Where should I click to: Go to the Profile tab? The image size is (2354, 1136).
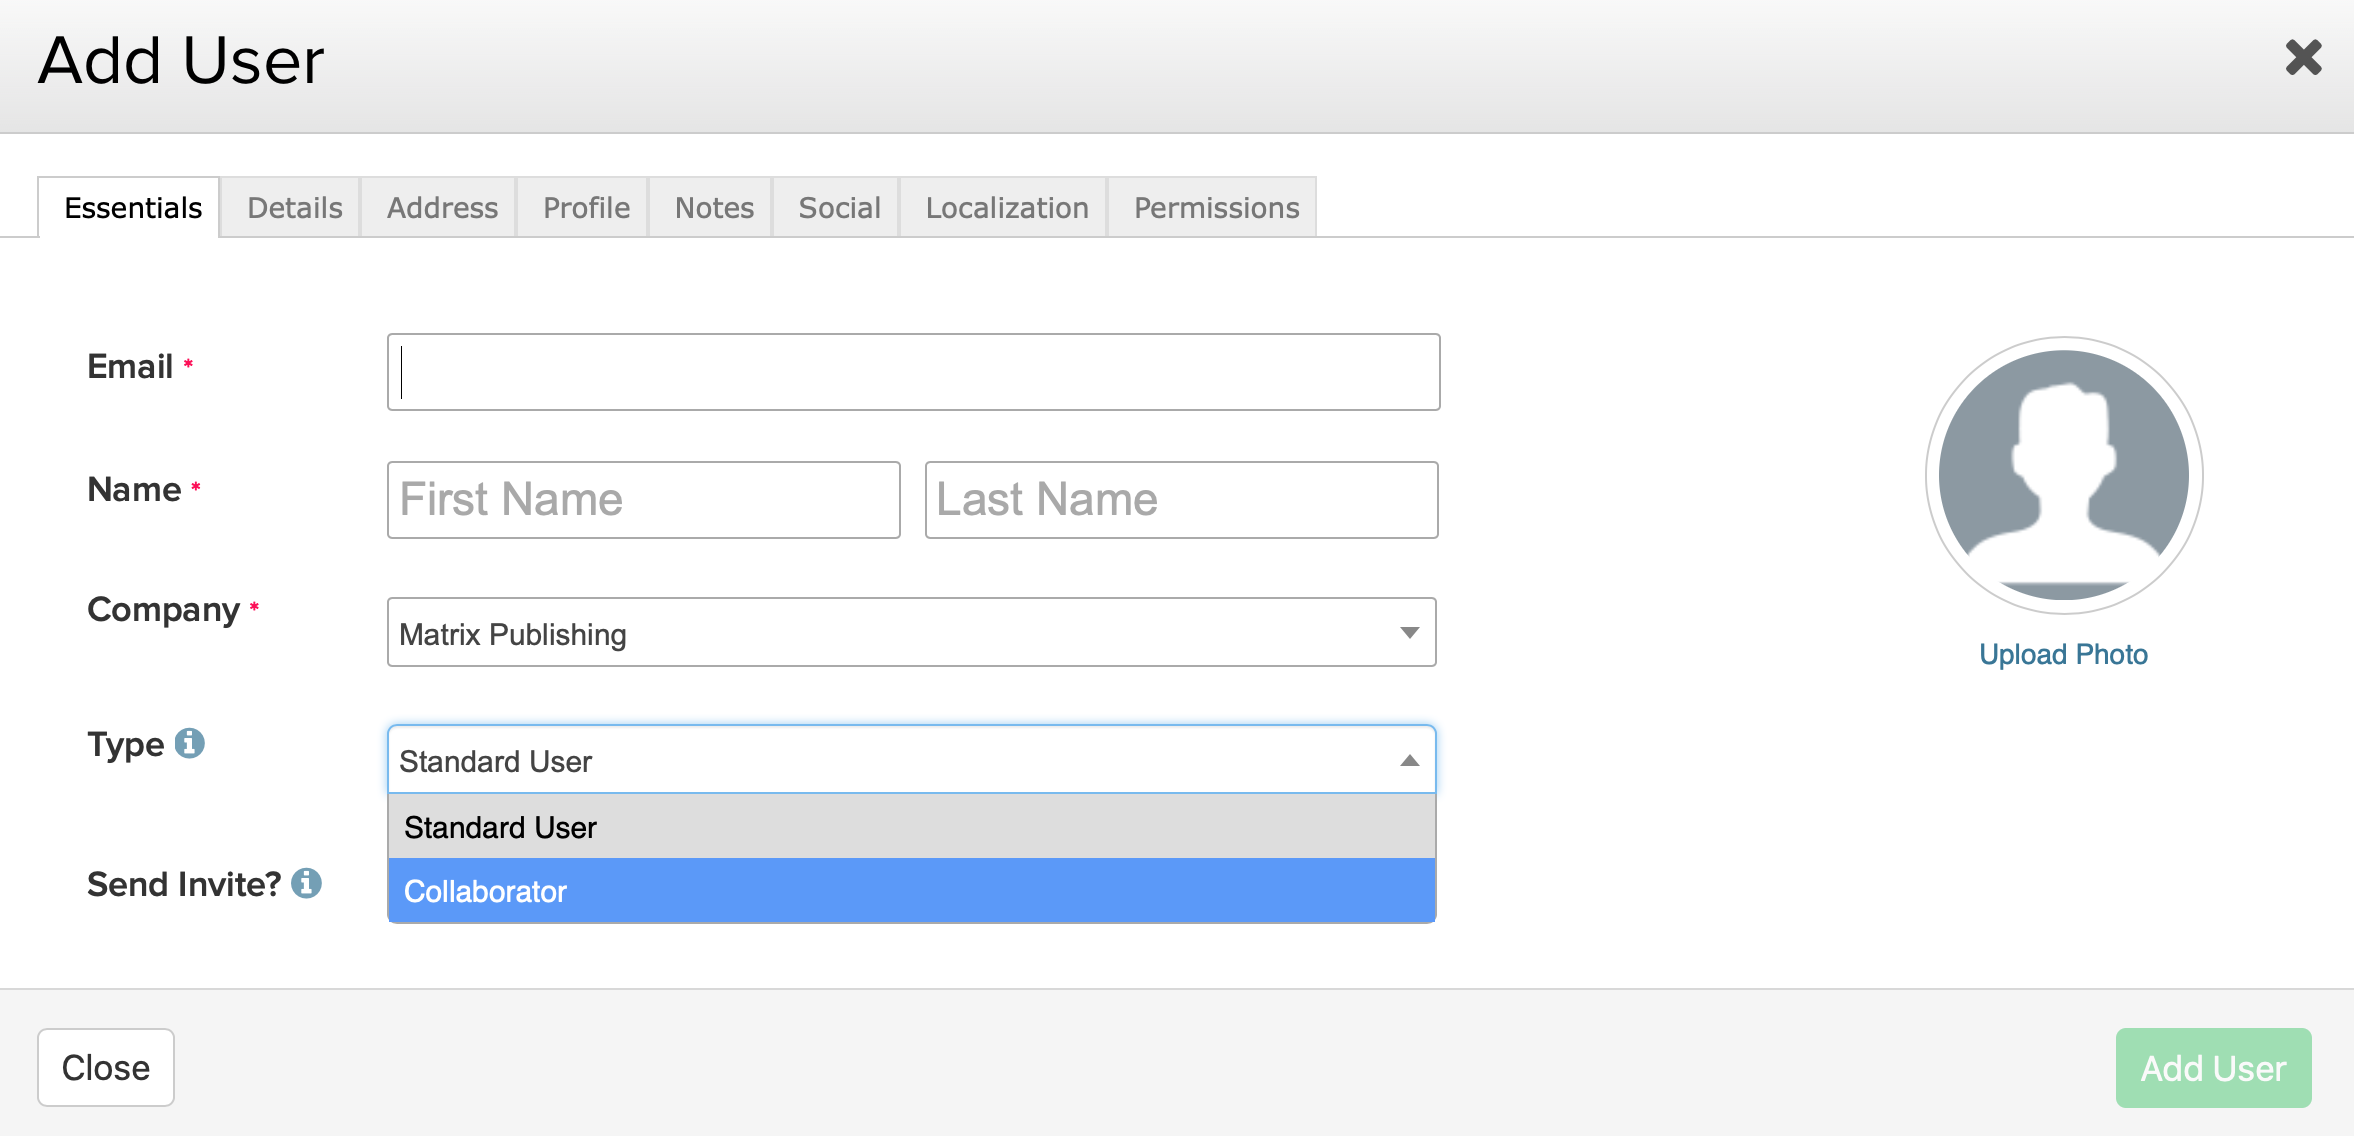[586, 208]
